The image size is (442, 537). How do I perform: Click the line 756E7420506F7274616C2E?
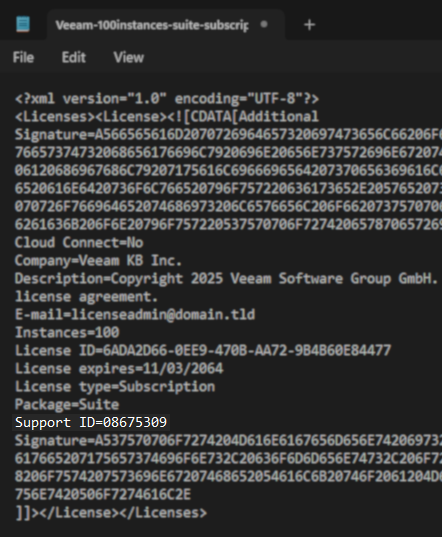(103, 495)
